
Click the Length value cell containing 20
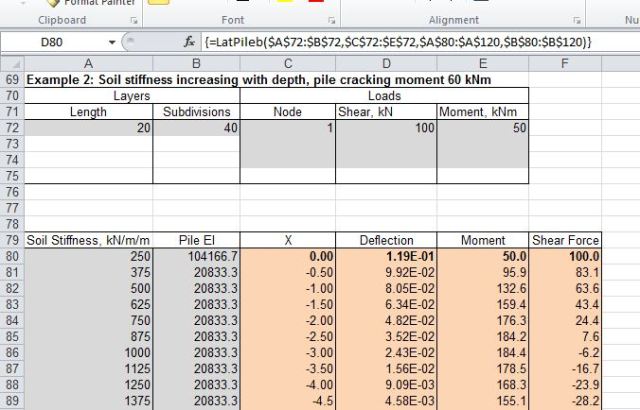pos(89,129)
